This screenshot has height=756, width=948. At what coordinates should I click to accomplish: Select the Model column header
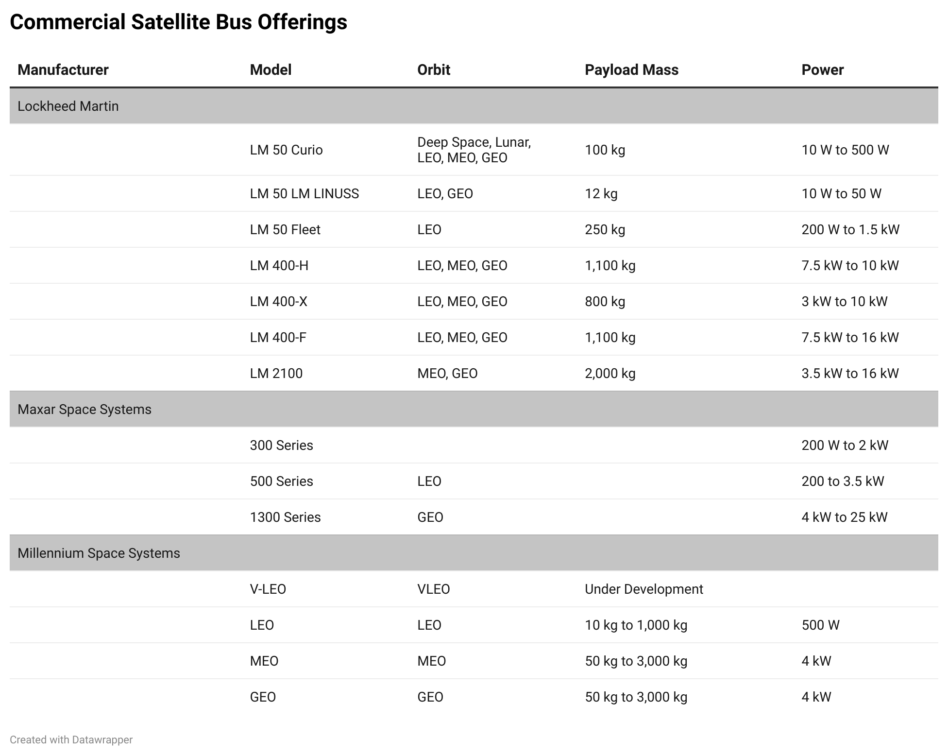[270, 70]
